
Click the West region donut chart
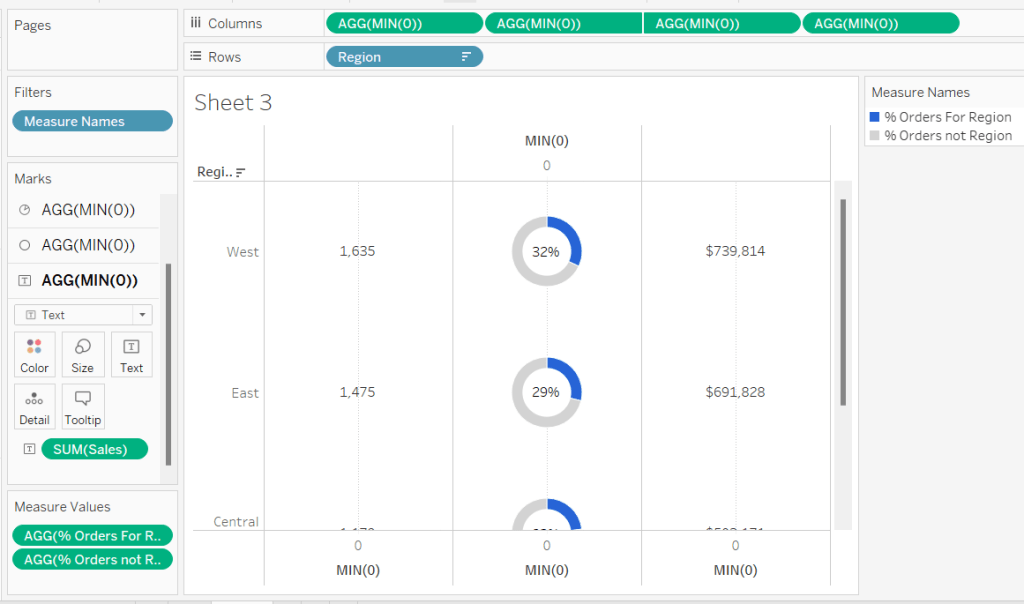(x=547, y=252)
